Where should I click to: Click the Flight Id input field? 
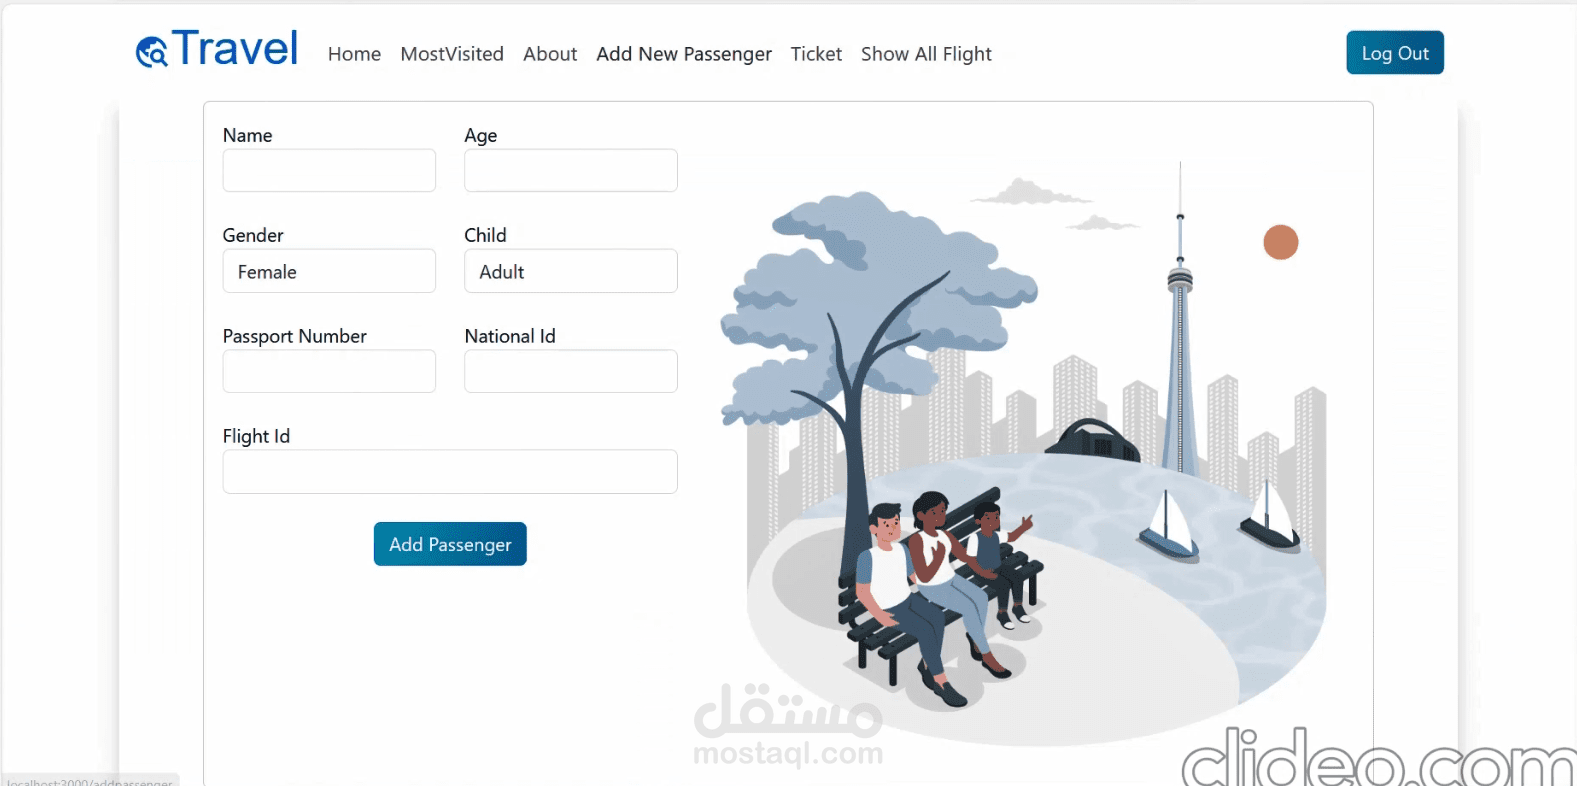[450, 472]
